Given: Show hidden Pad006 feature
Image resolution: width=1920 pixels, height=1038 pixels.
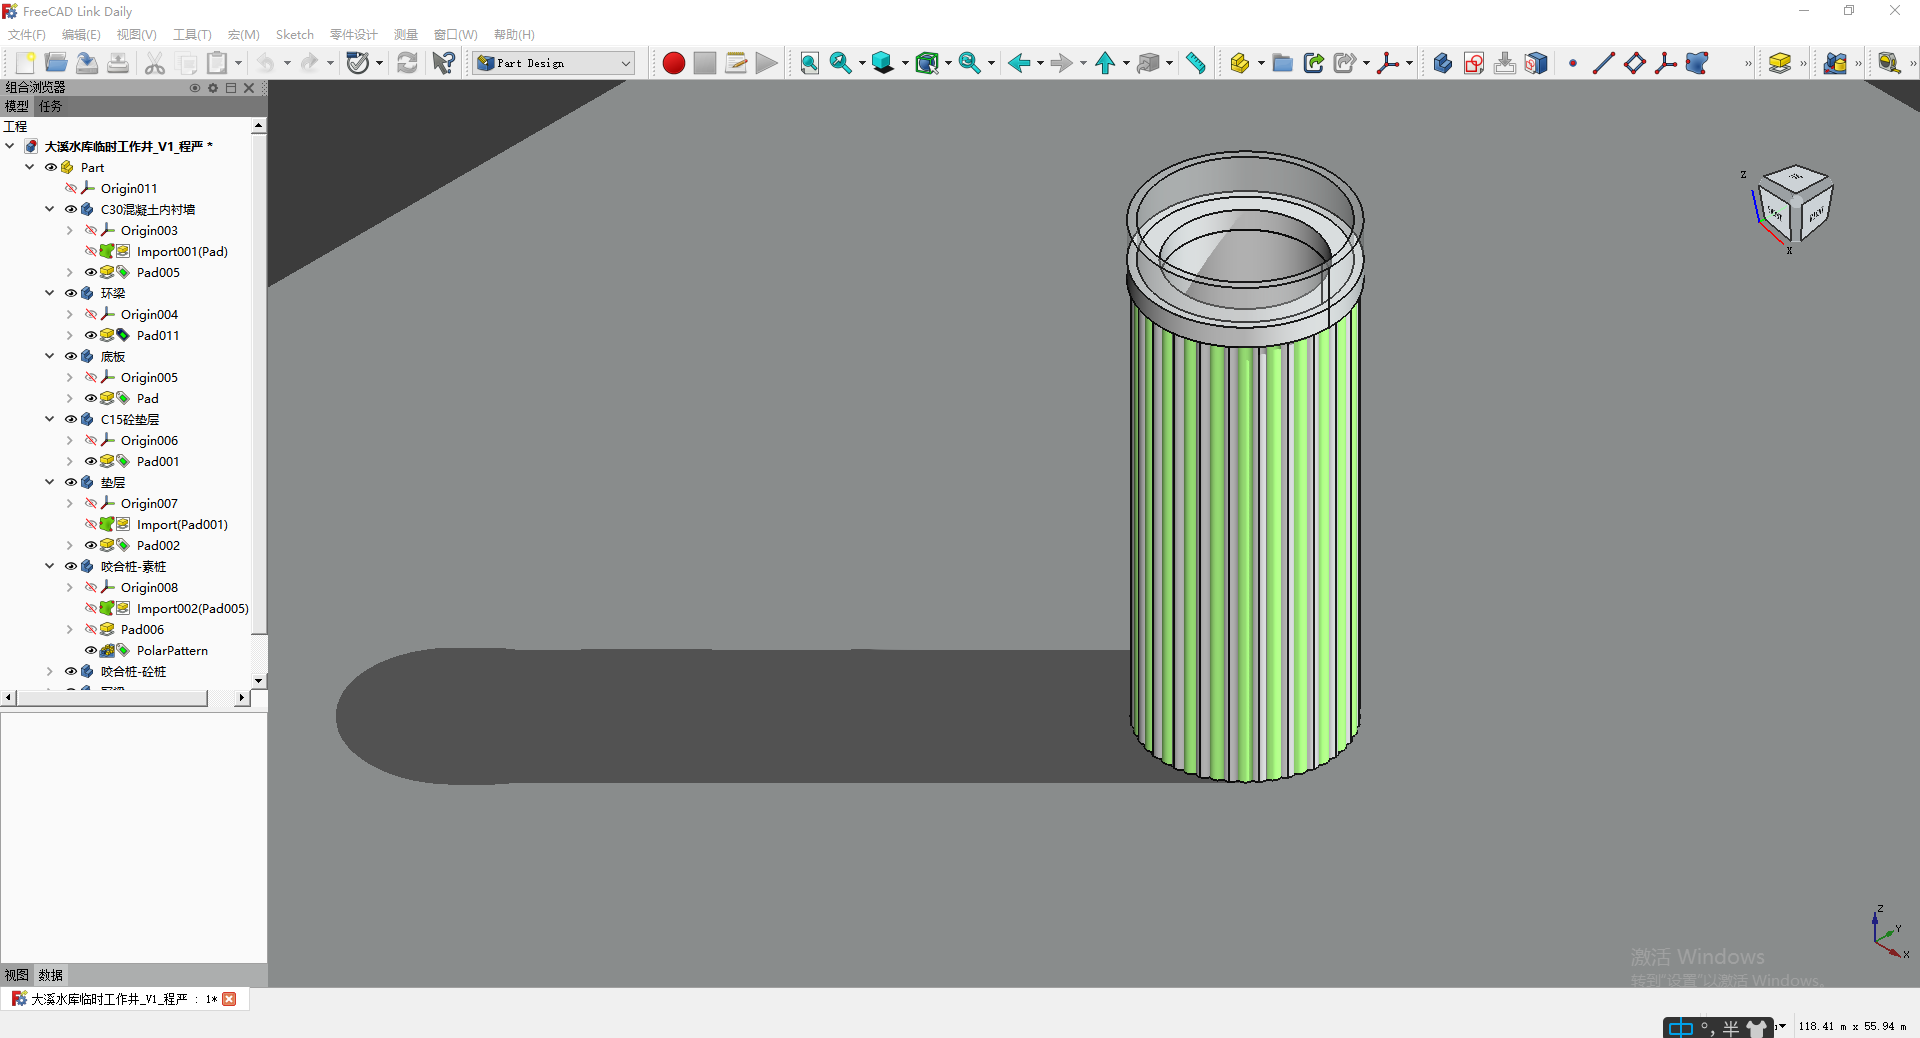Looking at the screenshot, I should [90, 629].
